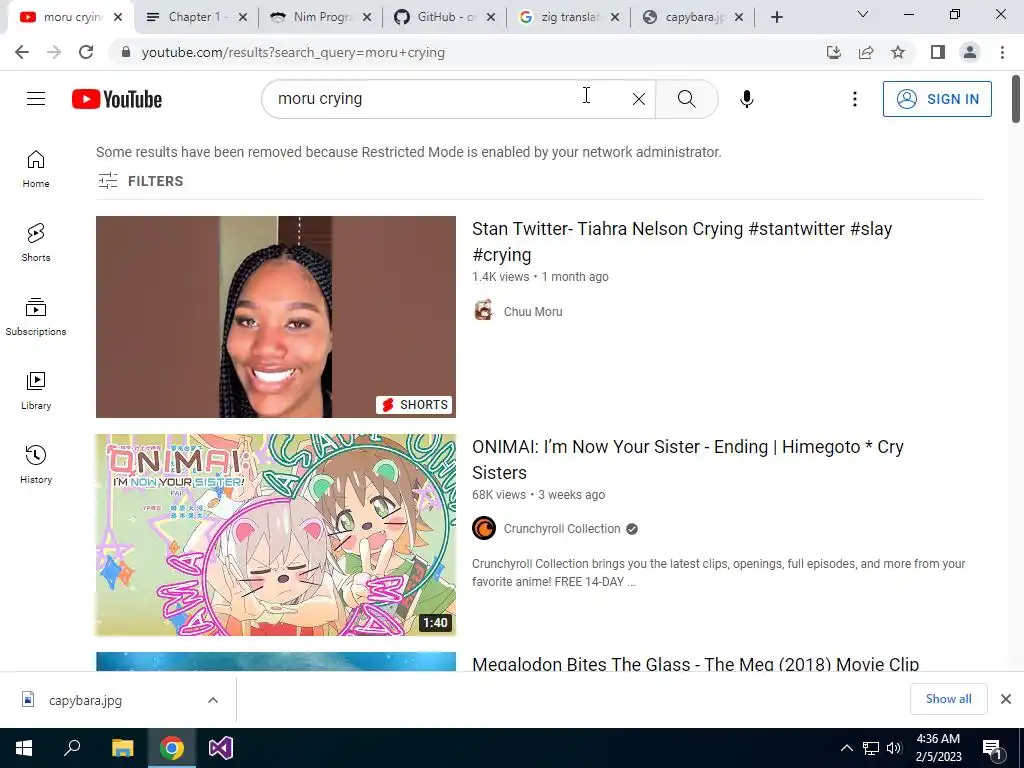Viewport: 1024px width, 768px height.
Task: Open Visual Studio from taskbar
Action: [221, 748]
